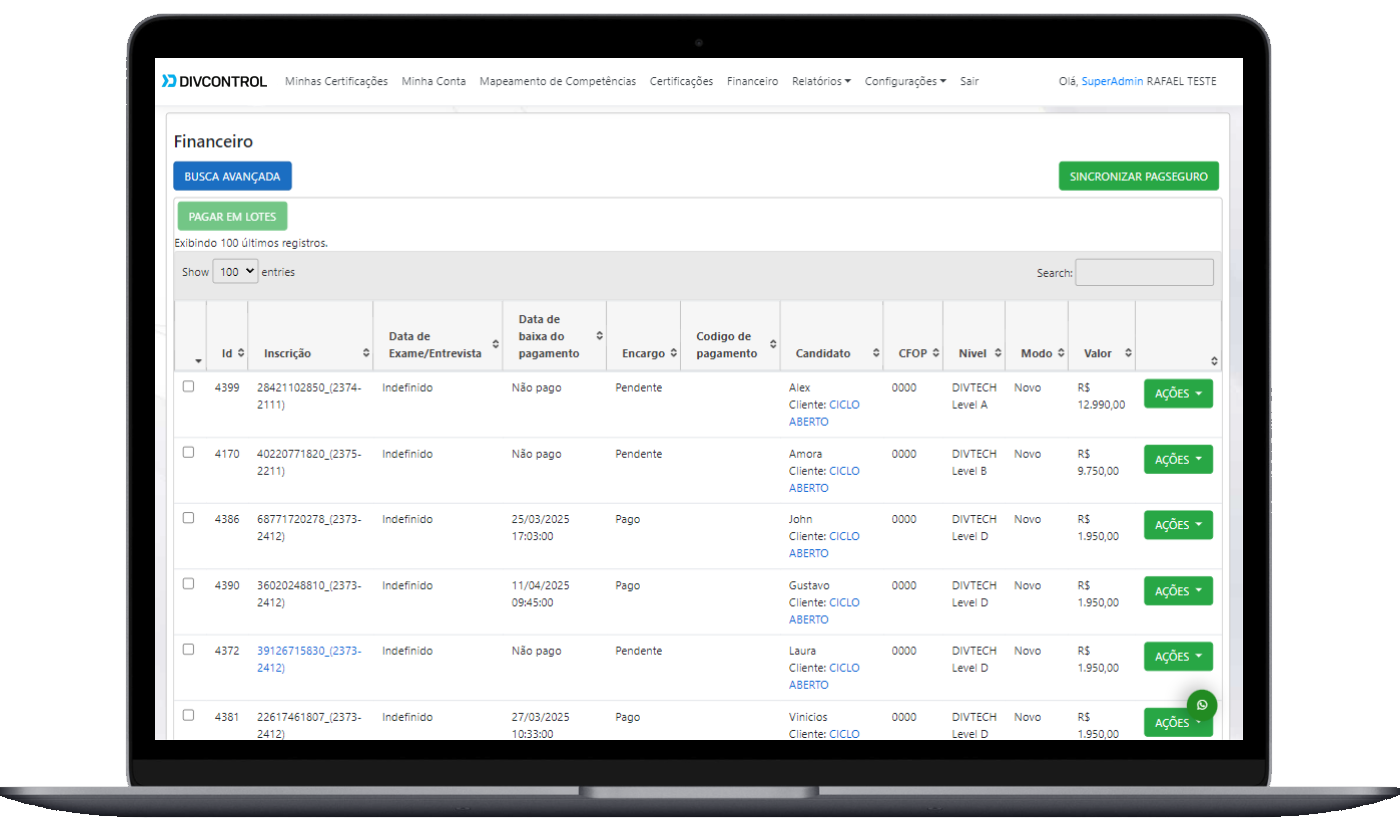The image size is (1400, 823).
Task: Click the BUSCA AVANÇADA button
Action: pos(232,176)
